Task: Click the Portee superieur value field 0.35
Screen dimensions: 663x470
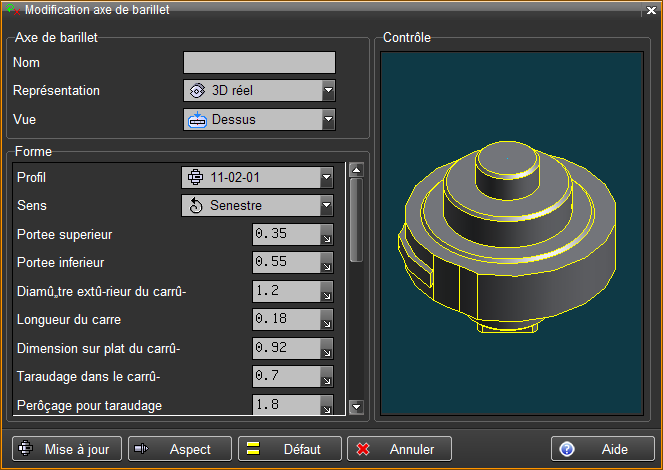Action: pos(286,234)
